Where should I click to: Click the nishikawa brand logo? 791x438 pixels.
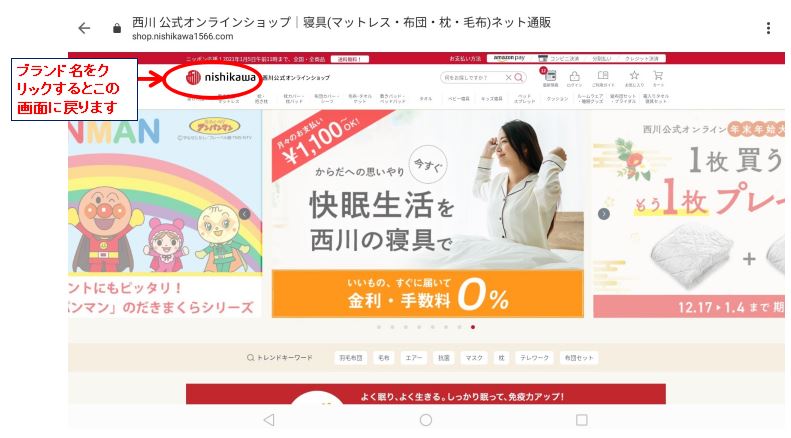click(x=221, y=77)
